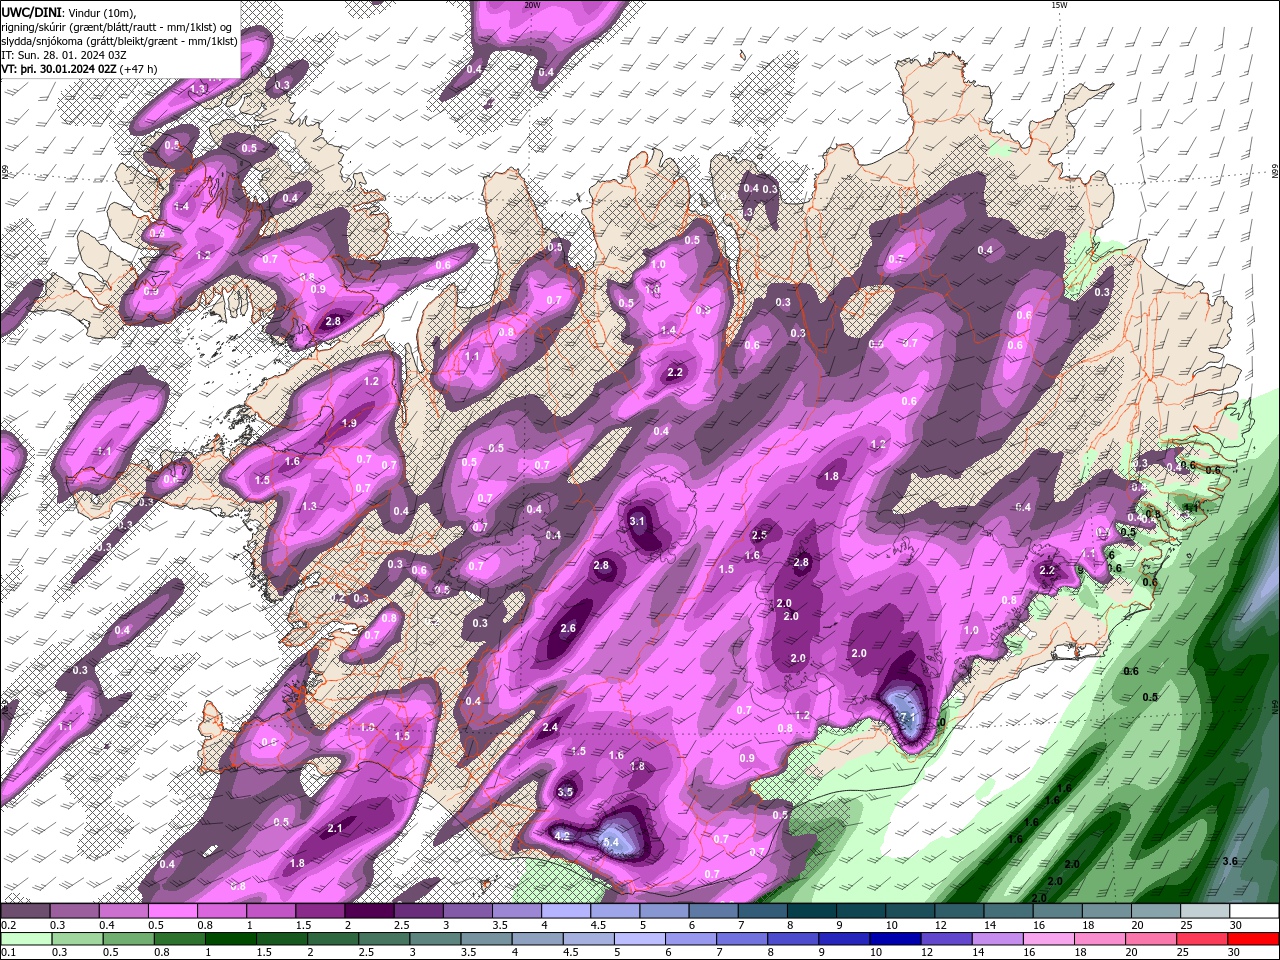Click the 4.2 precipitation value on map
The image size is (1280, 960).
pos(561,836)
